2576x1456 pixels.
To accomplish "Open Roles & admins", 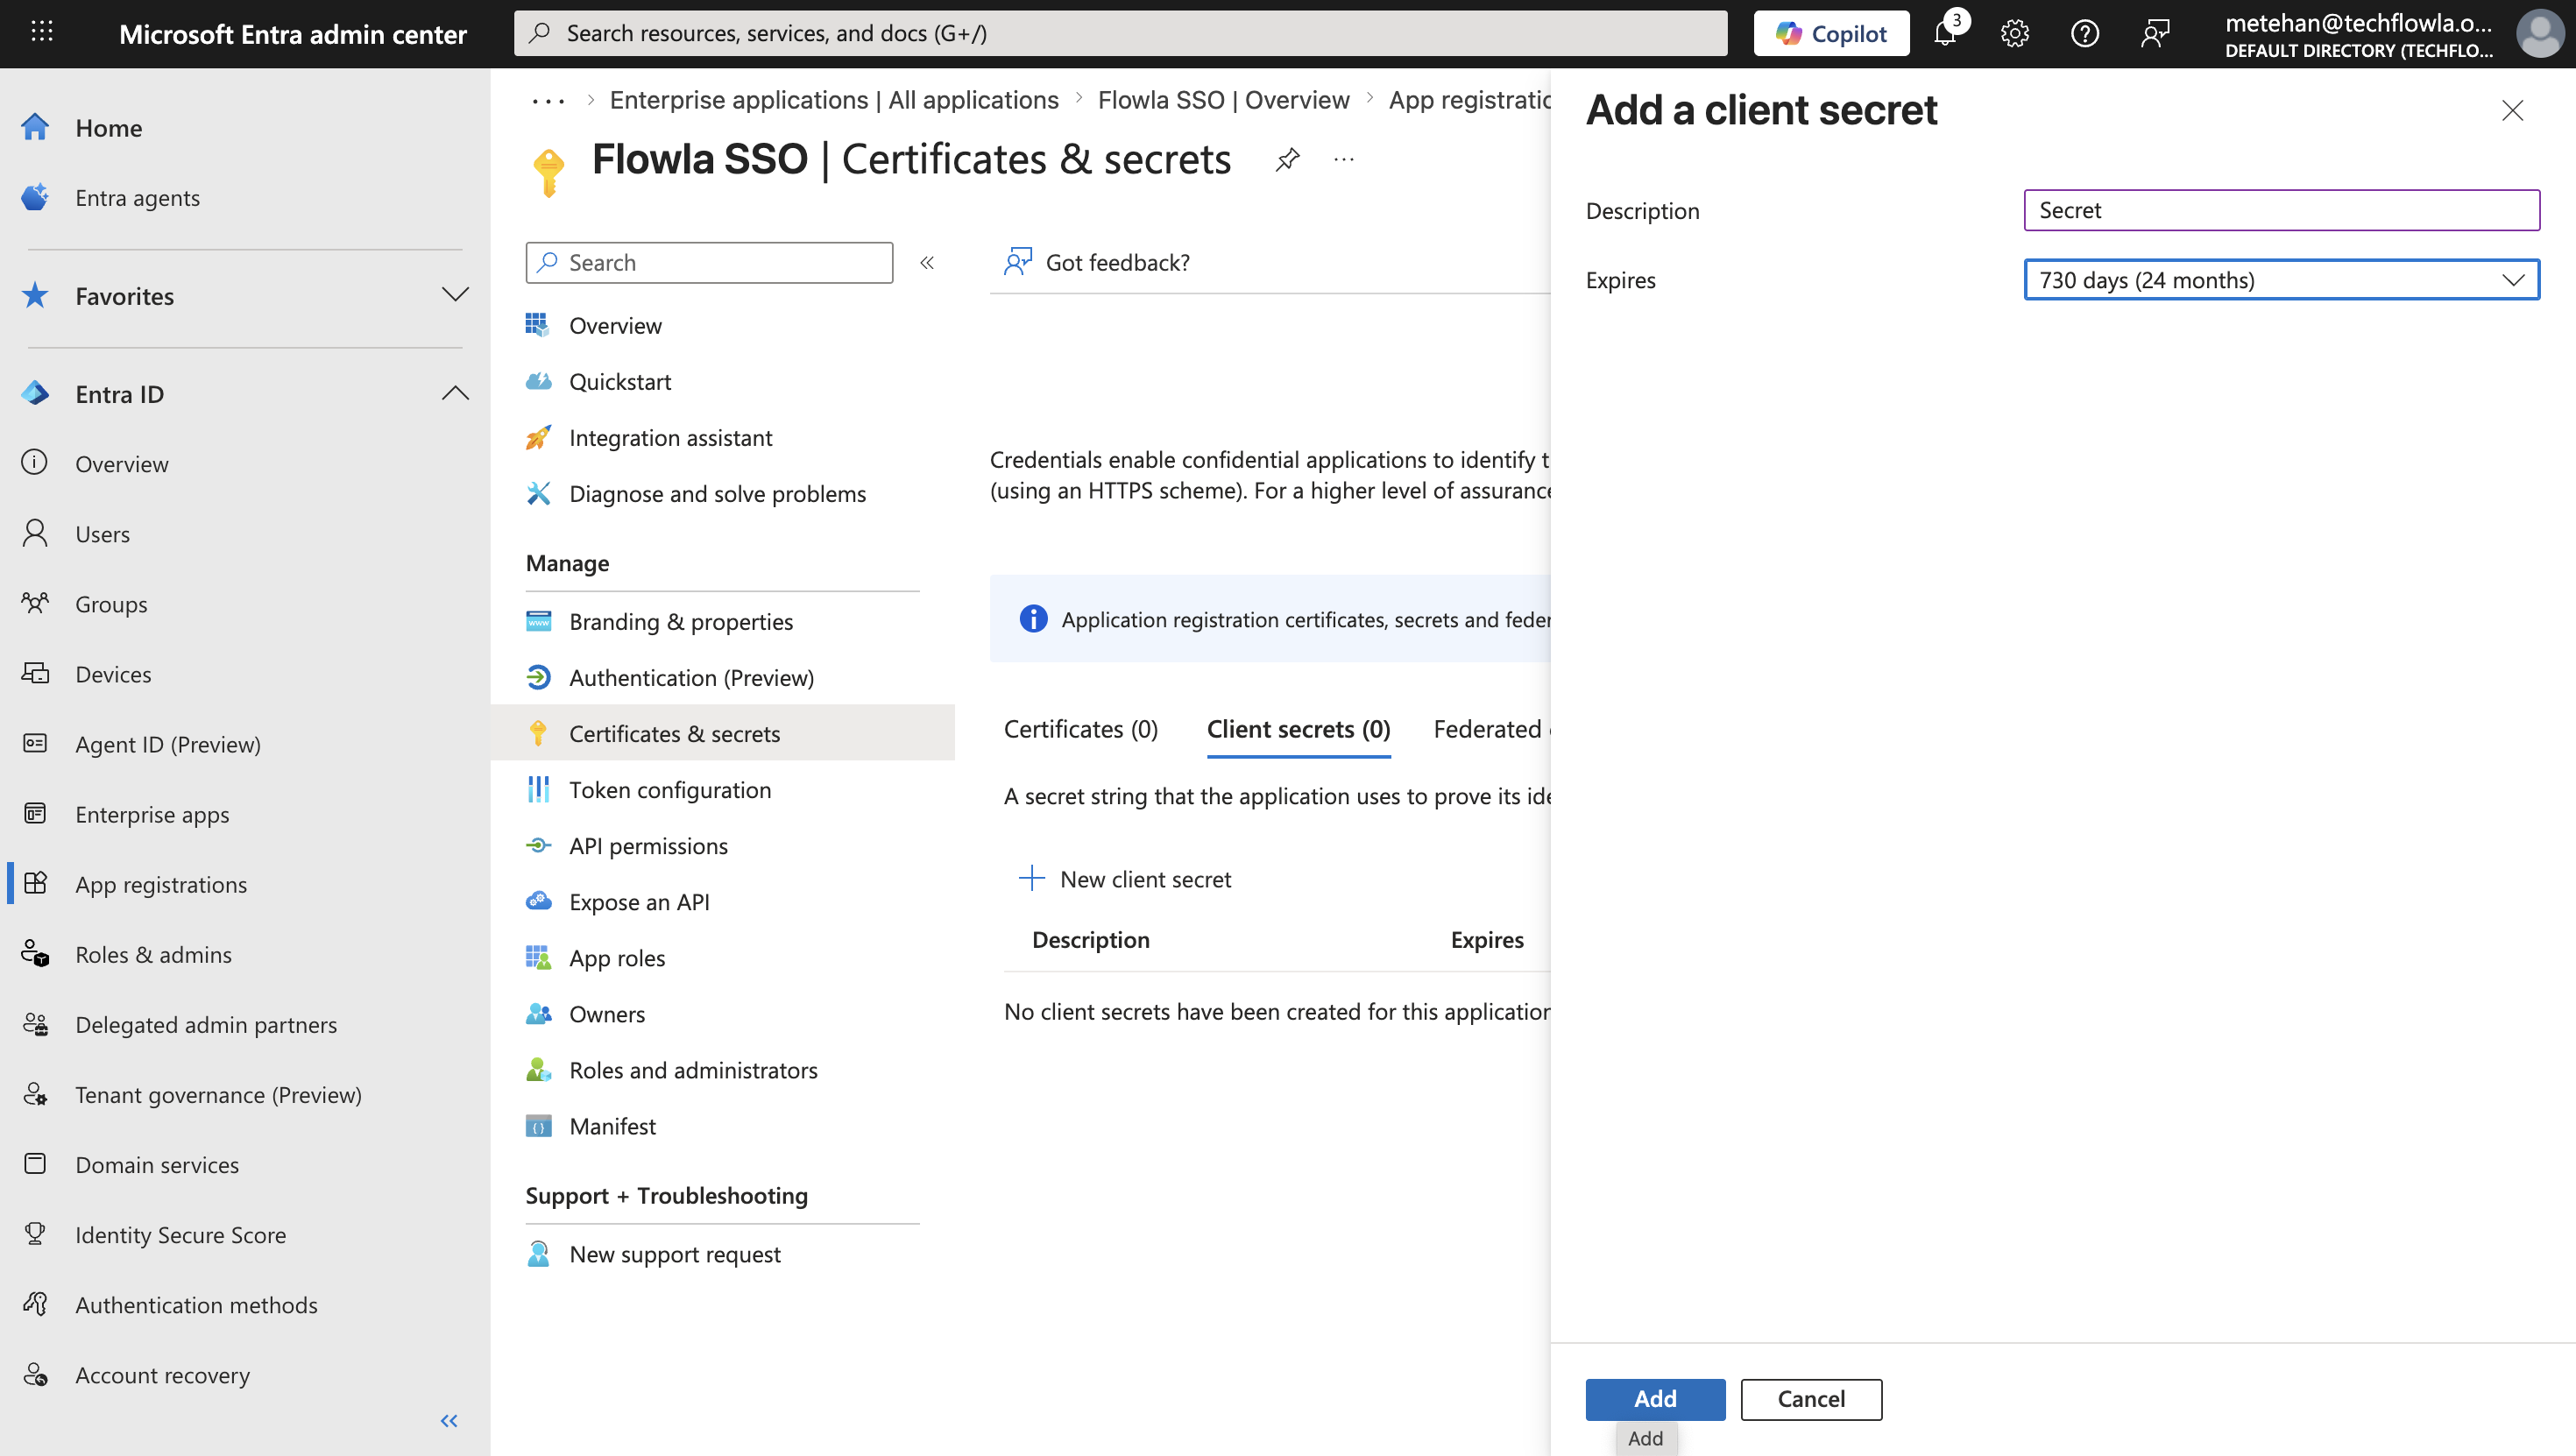I will click(153, 953).
